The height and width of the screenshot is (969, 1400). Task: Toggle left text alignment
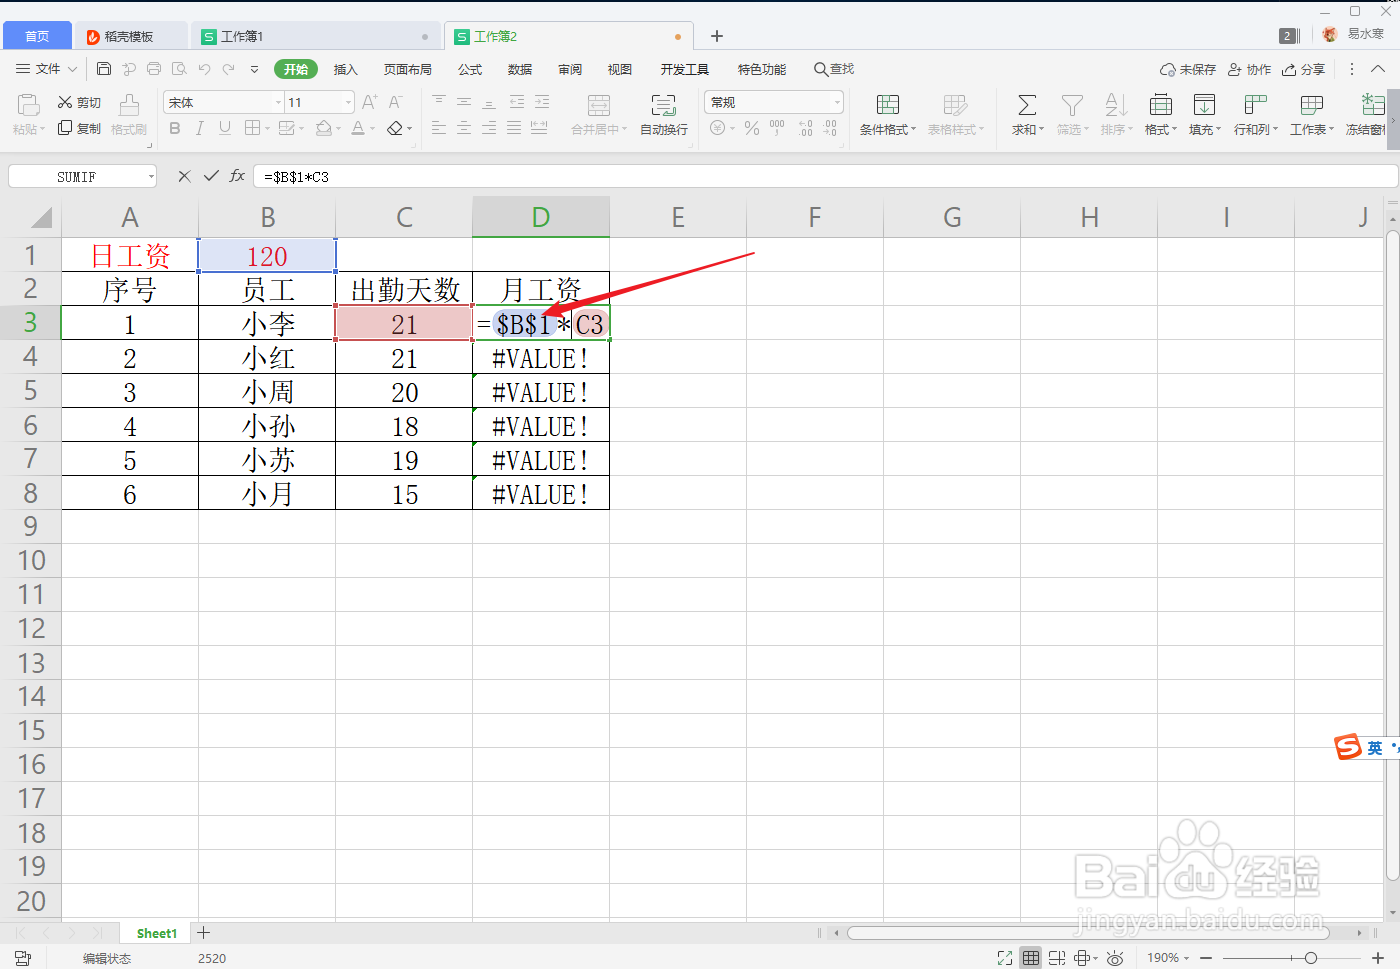click(x=439, y=128)
